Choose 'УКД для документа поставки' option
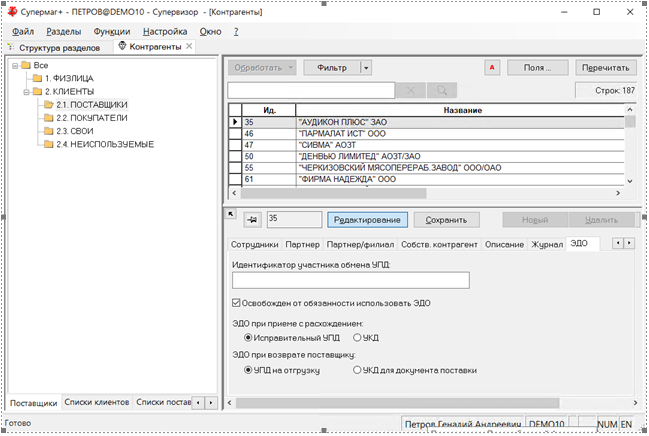 coord(358,370)
